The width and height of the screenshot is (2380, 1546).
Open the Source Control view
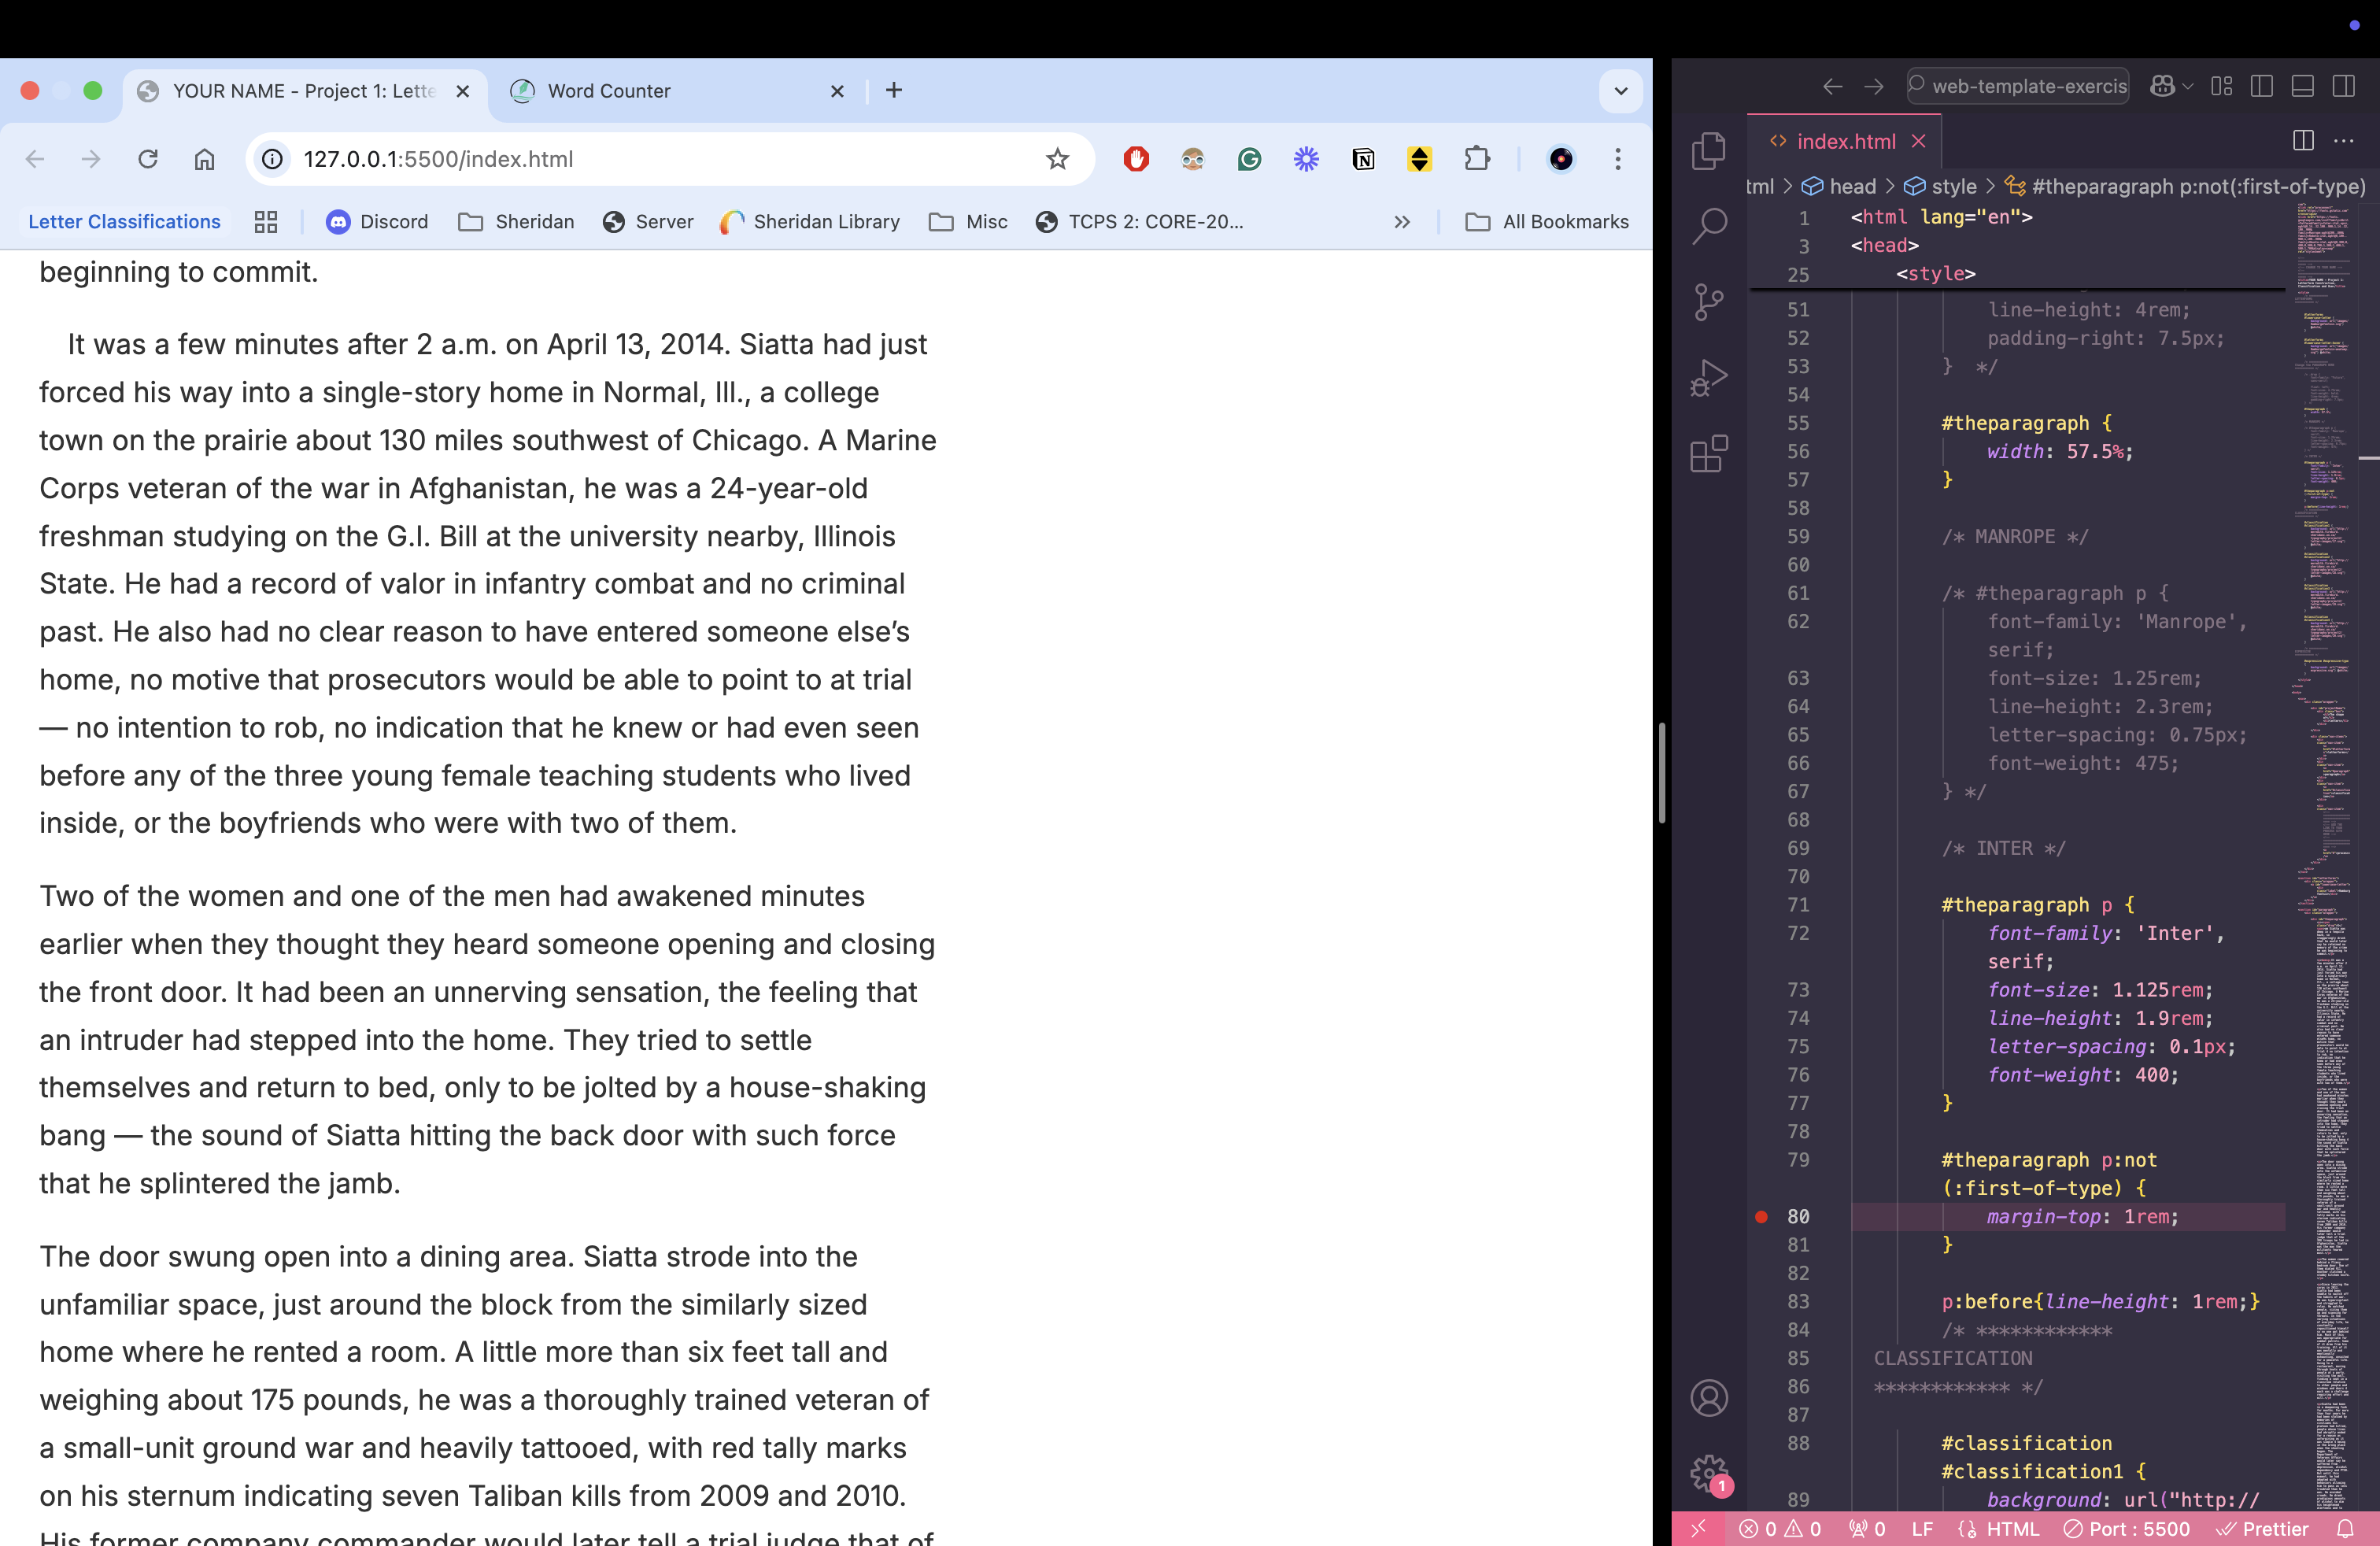1709,300
